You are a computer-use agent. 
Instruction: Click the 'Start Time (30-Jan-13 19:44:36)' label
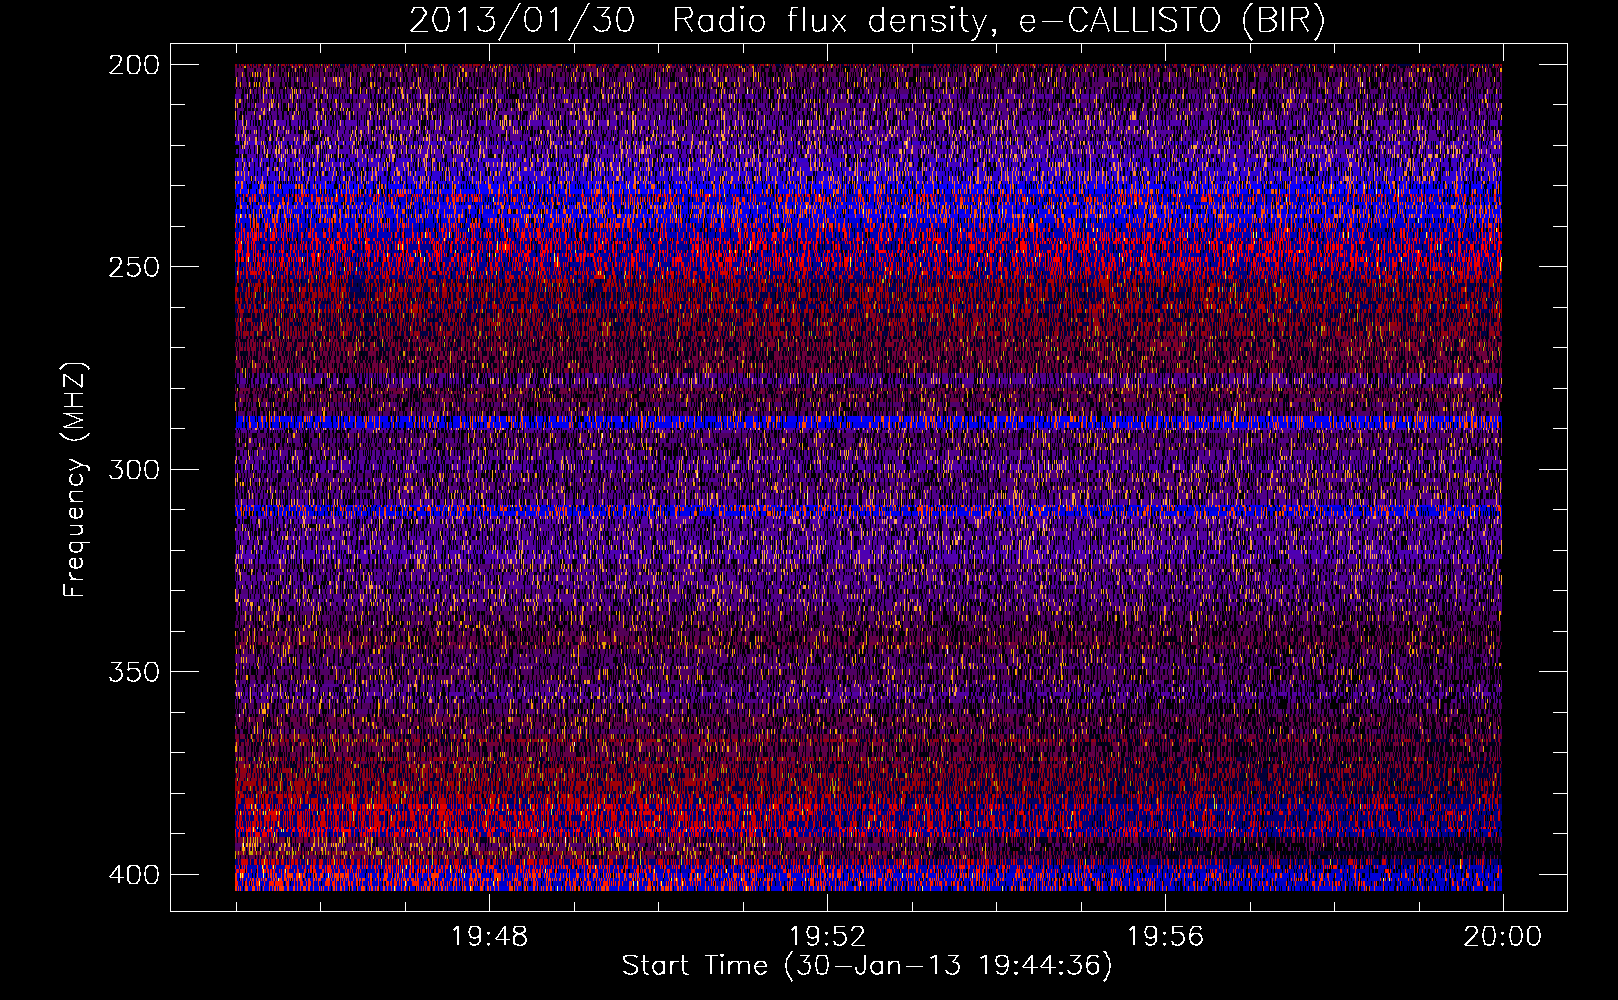(867, 966)
